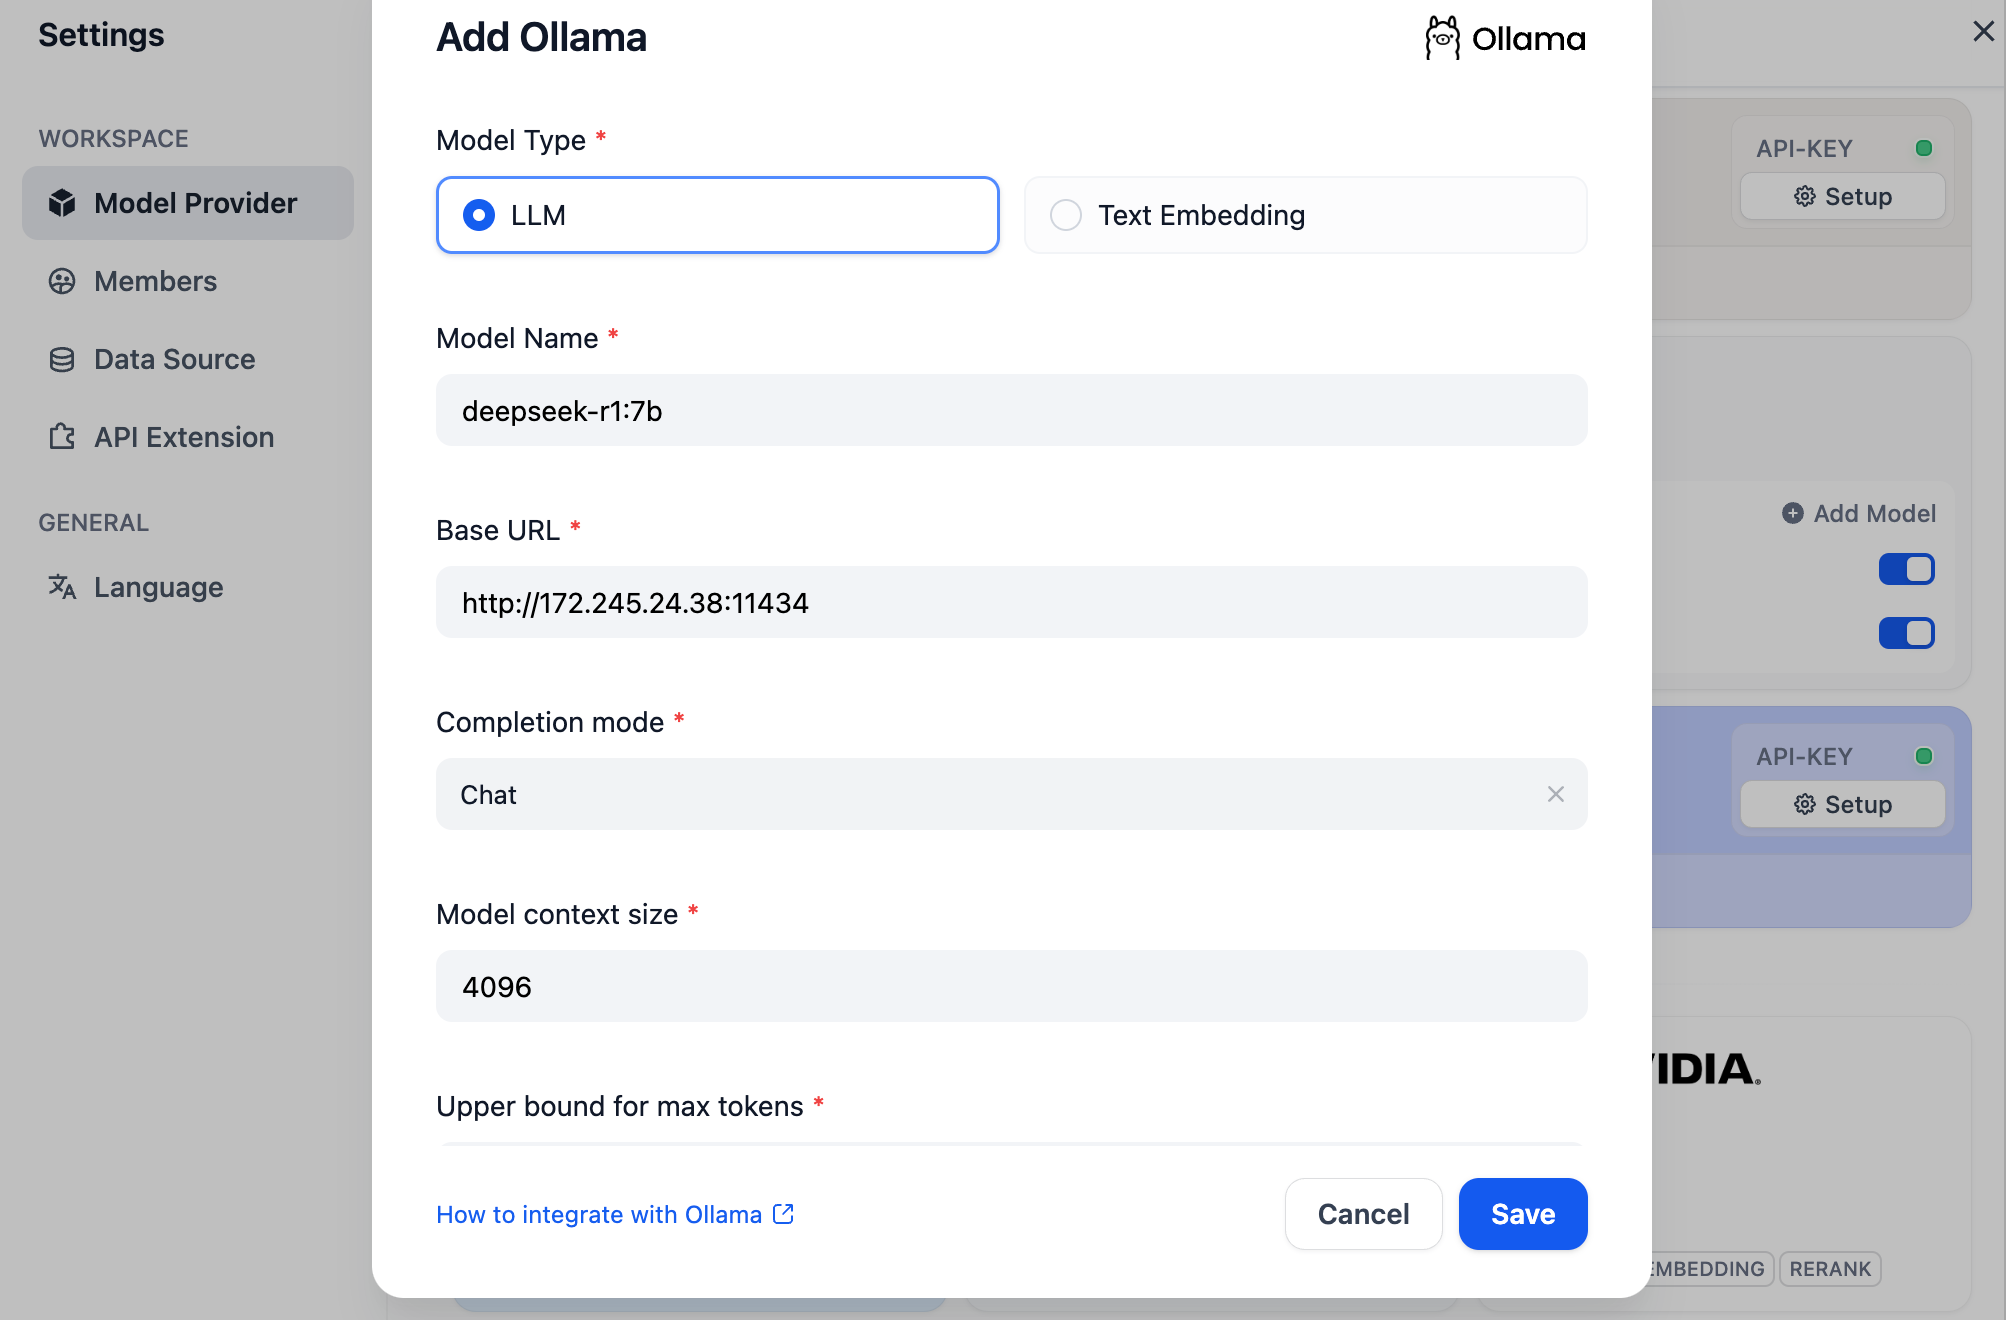Click the Model Provider cube icon
The image size is (2006, 1320).
click(x=62, y=203)
